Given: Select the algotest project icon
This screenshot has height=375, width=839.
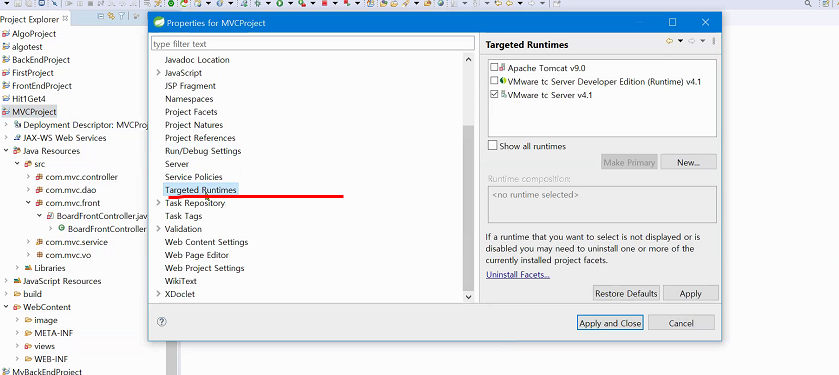Looking at the screenshot, I should (6, 47).
